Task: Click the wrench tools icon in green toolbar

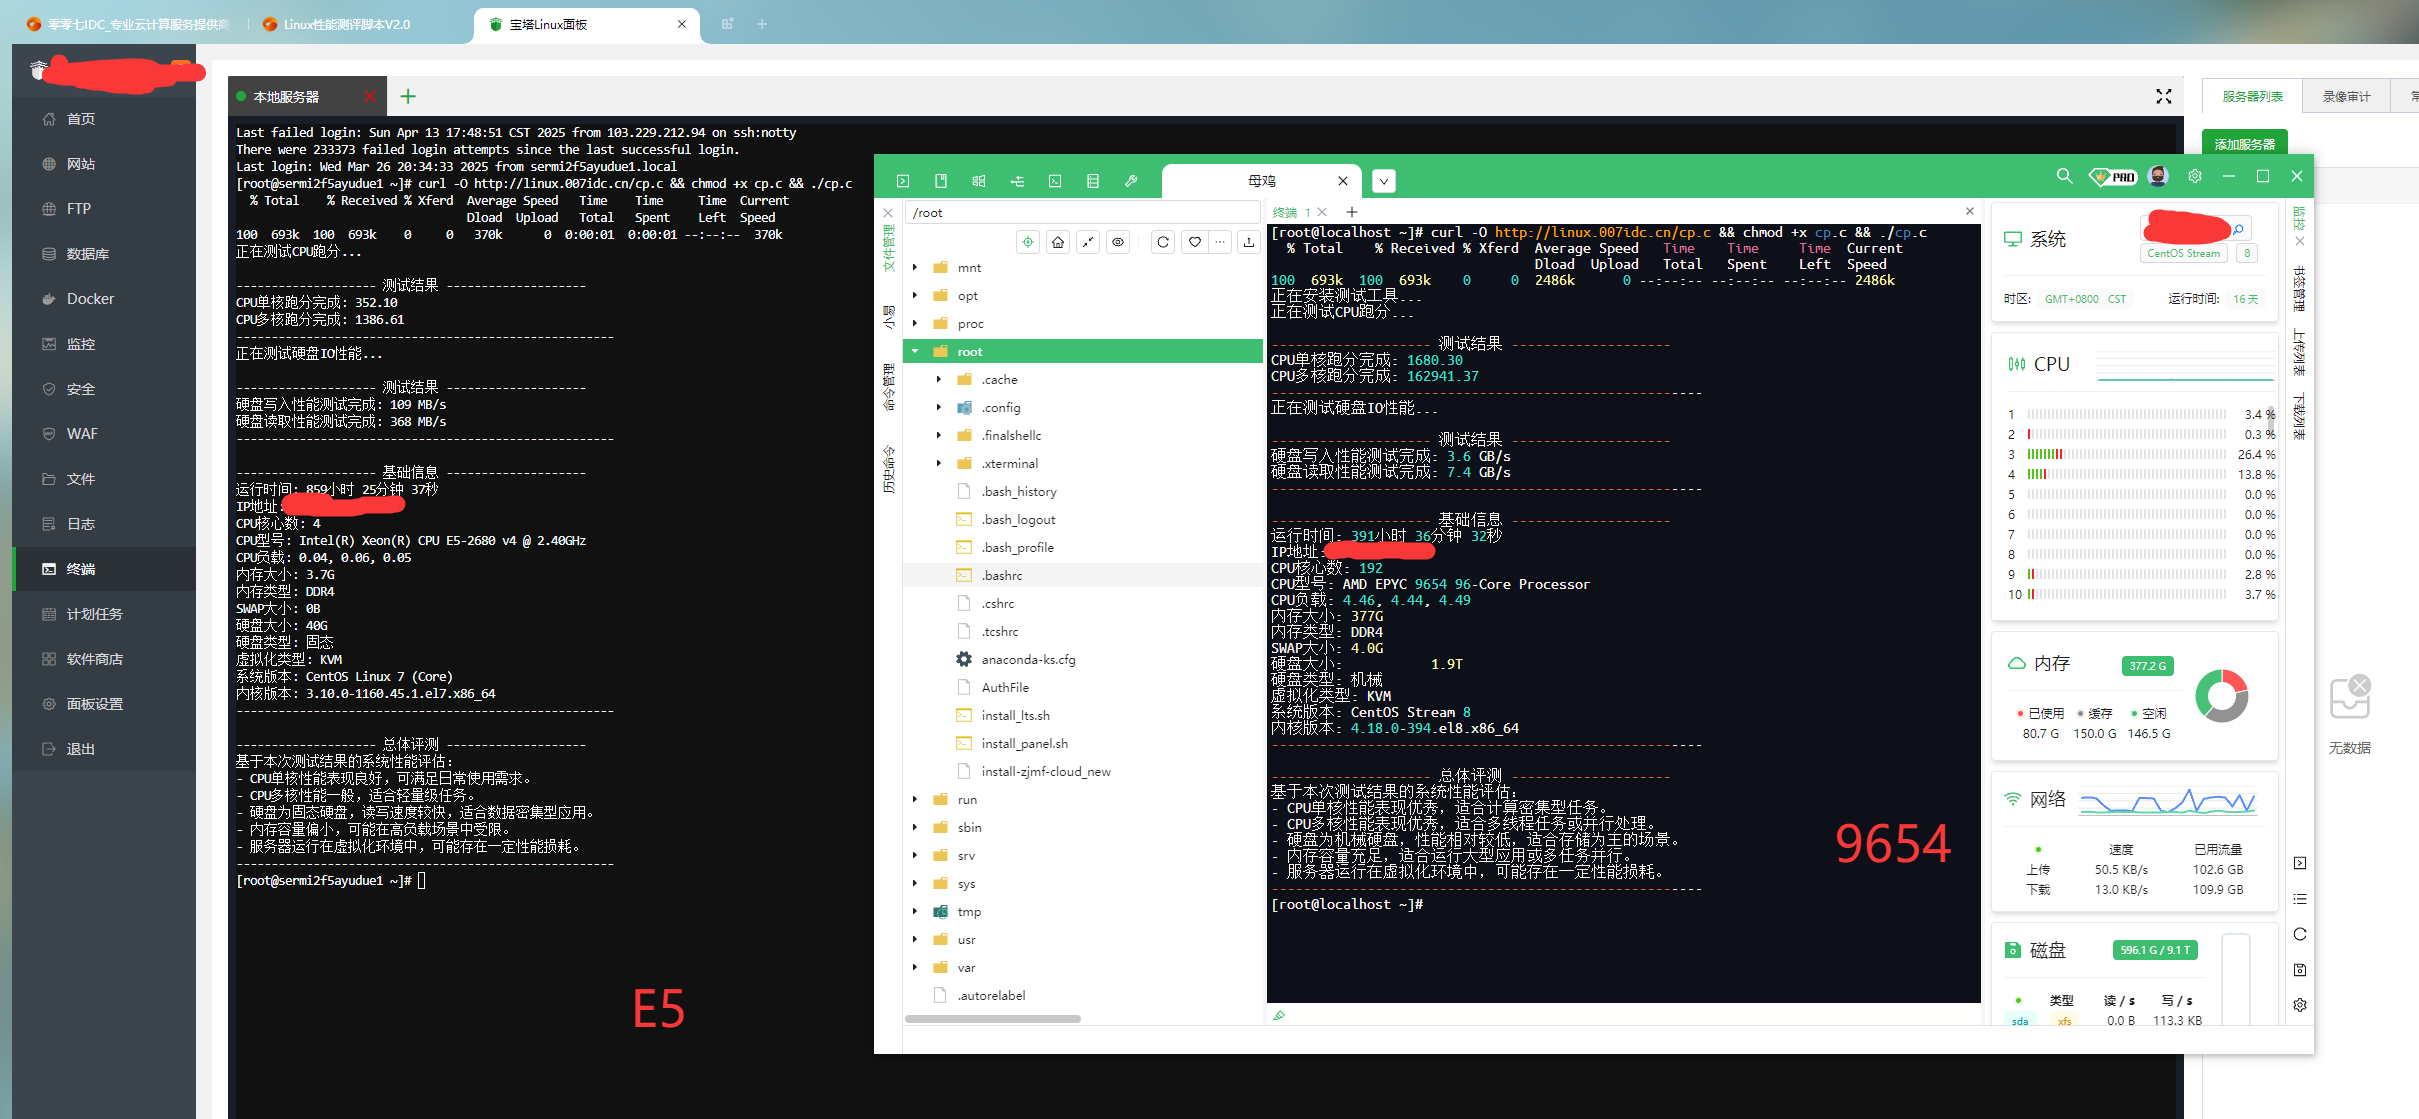Action: pyautogui.click(x=1131, y=181)
